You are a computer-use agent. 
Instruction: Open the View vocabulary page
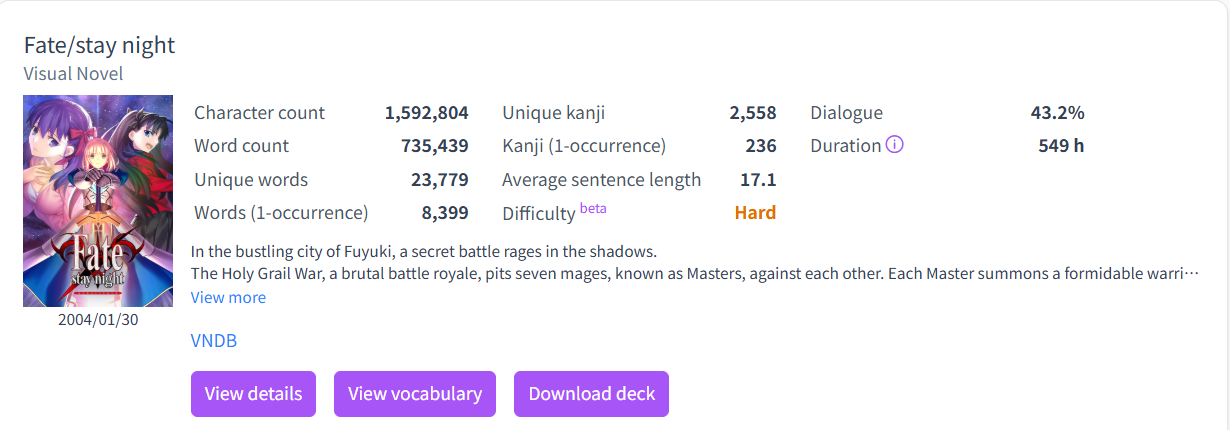click(x=415, y=394)
